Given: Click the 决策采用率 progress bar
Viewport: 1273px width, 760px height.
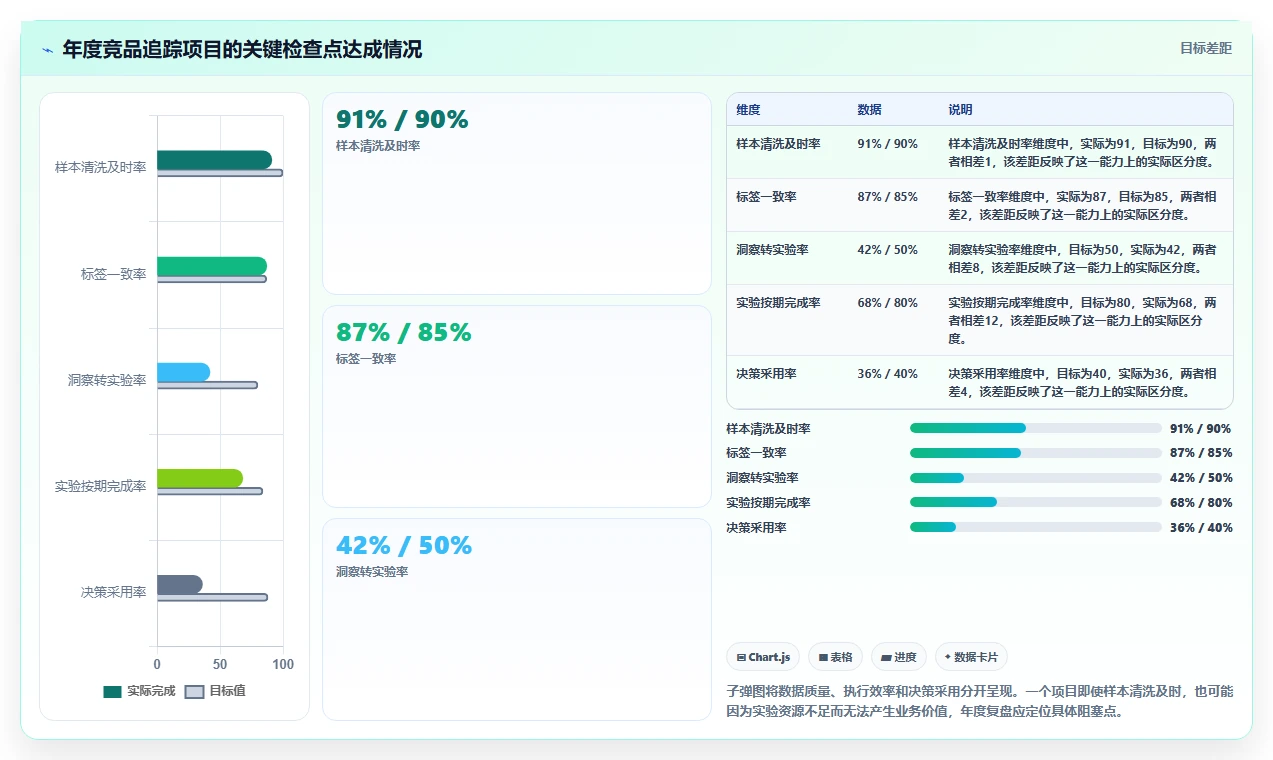Looking at the screenshot, I should [x=1036, y=527].
